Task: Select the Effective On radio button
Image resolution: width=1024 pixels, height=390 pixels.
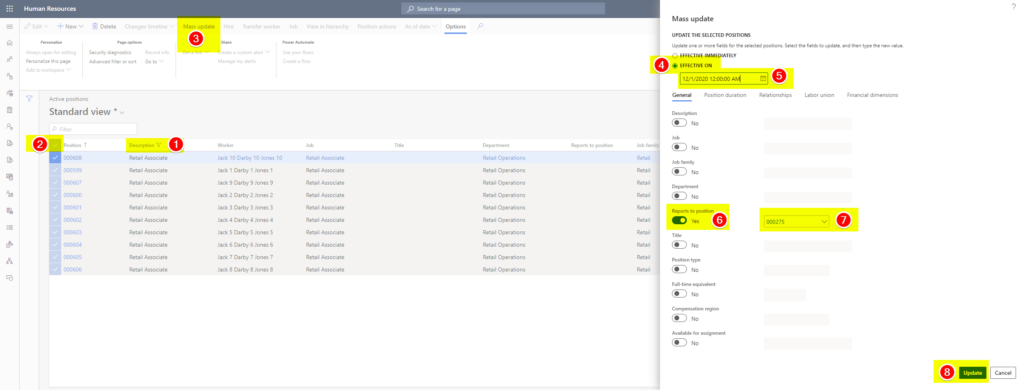Action: tap(675, 65)
